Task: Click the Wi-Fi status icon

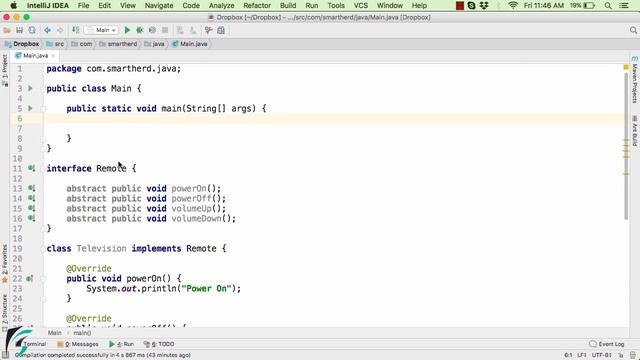Action: pos(513,5)
